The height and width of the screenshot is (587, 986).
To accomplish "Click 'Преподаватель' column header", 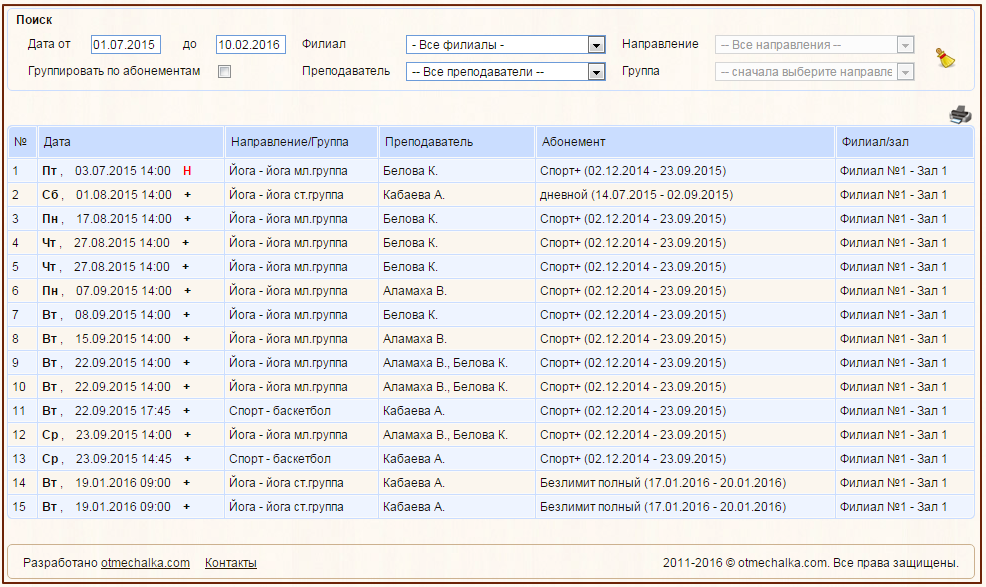I will click(457, 142).
